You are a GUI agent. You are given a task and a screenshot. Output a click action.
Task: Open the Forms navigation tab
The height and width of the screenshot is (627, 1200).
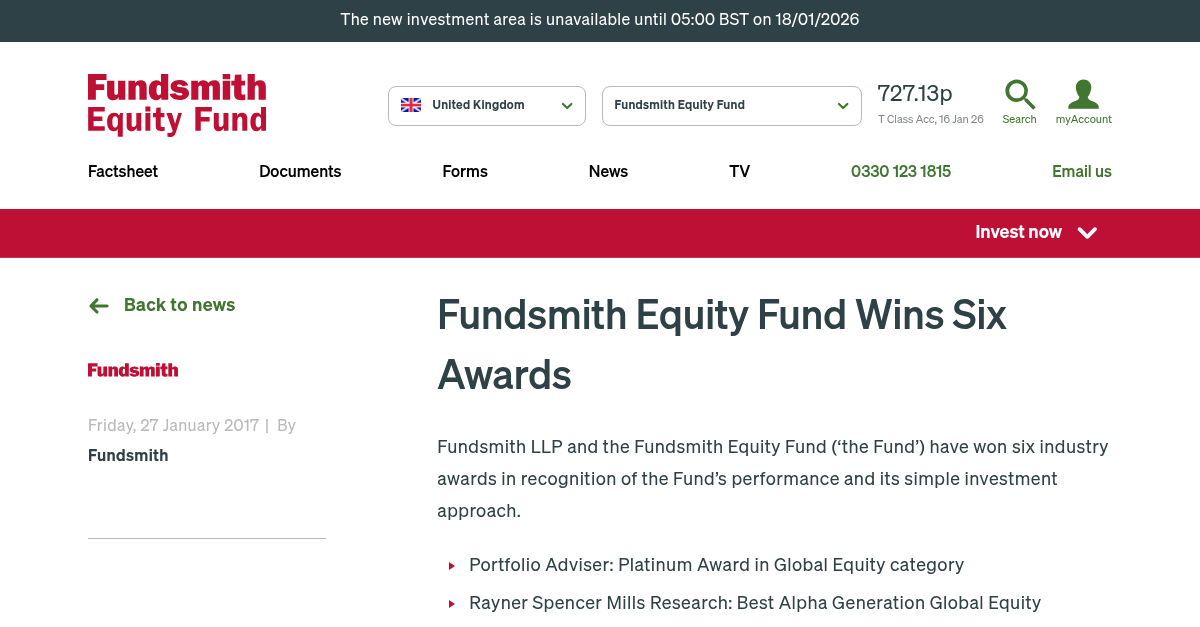[464, 171]
